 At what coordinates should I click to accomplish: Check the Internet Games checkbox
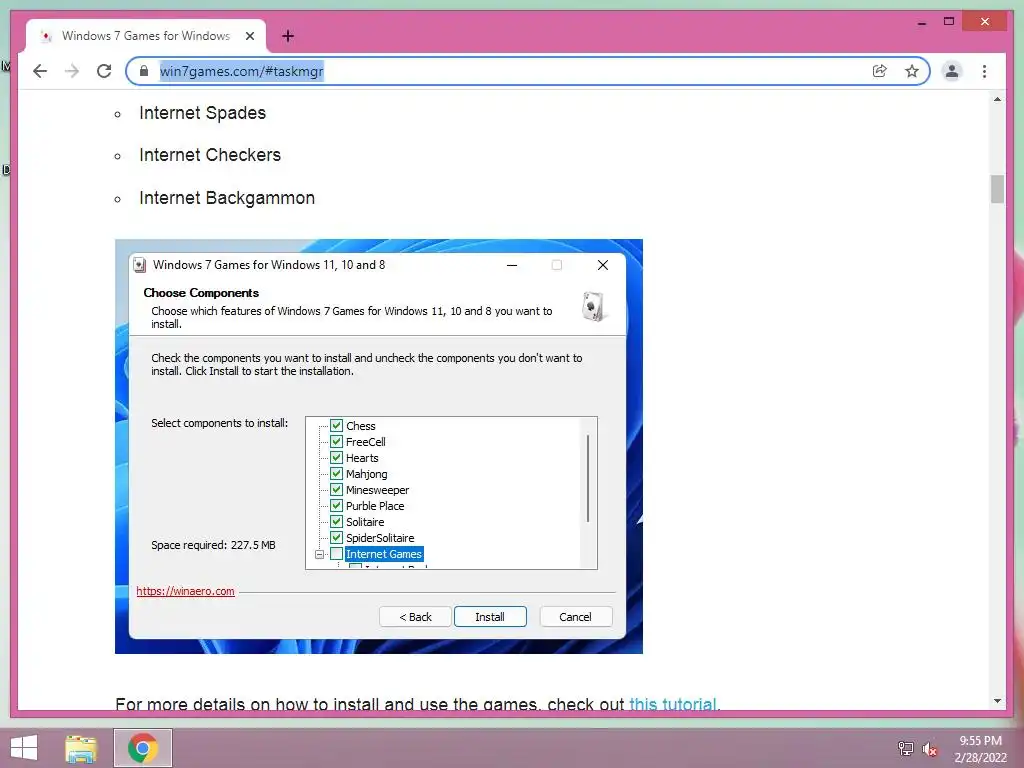point(337,554)
